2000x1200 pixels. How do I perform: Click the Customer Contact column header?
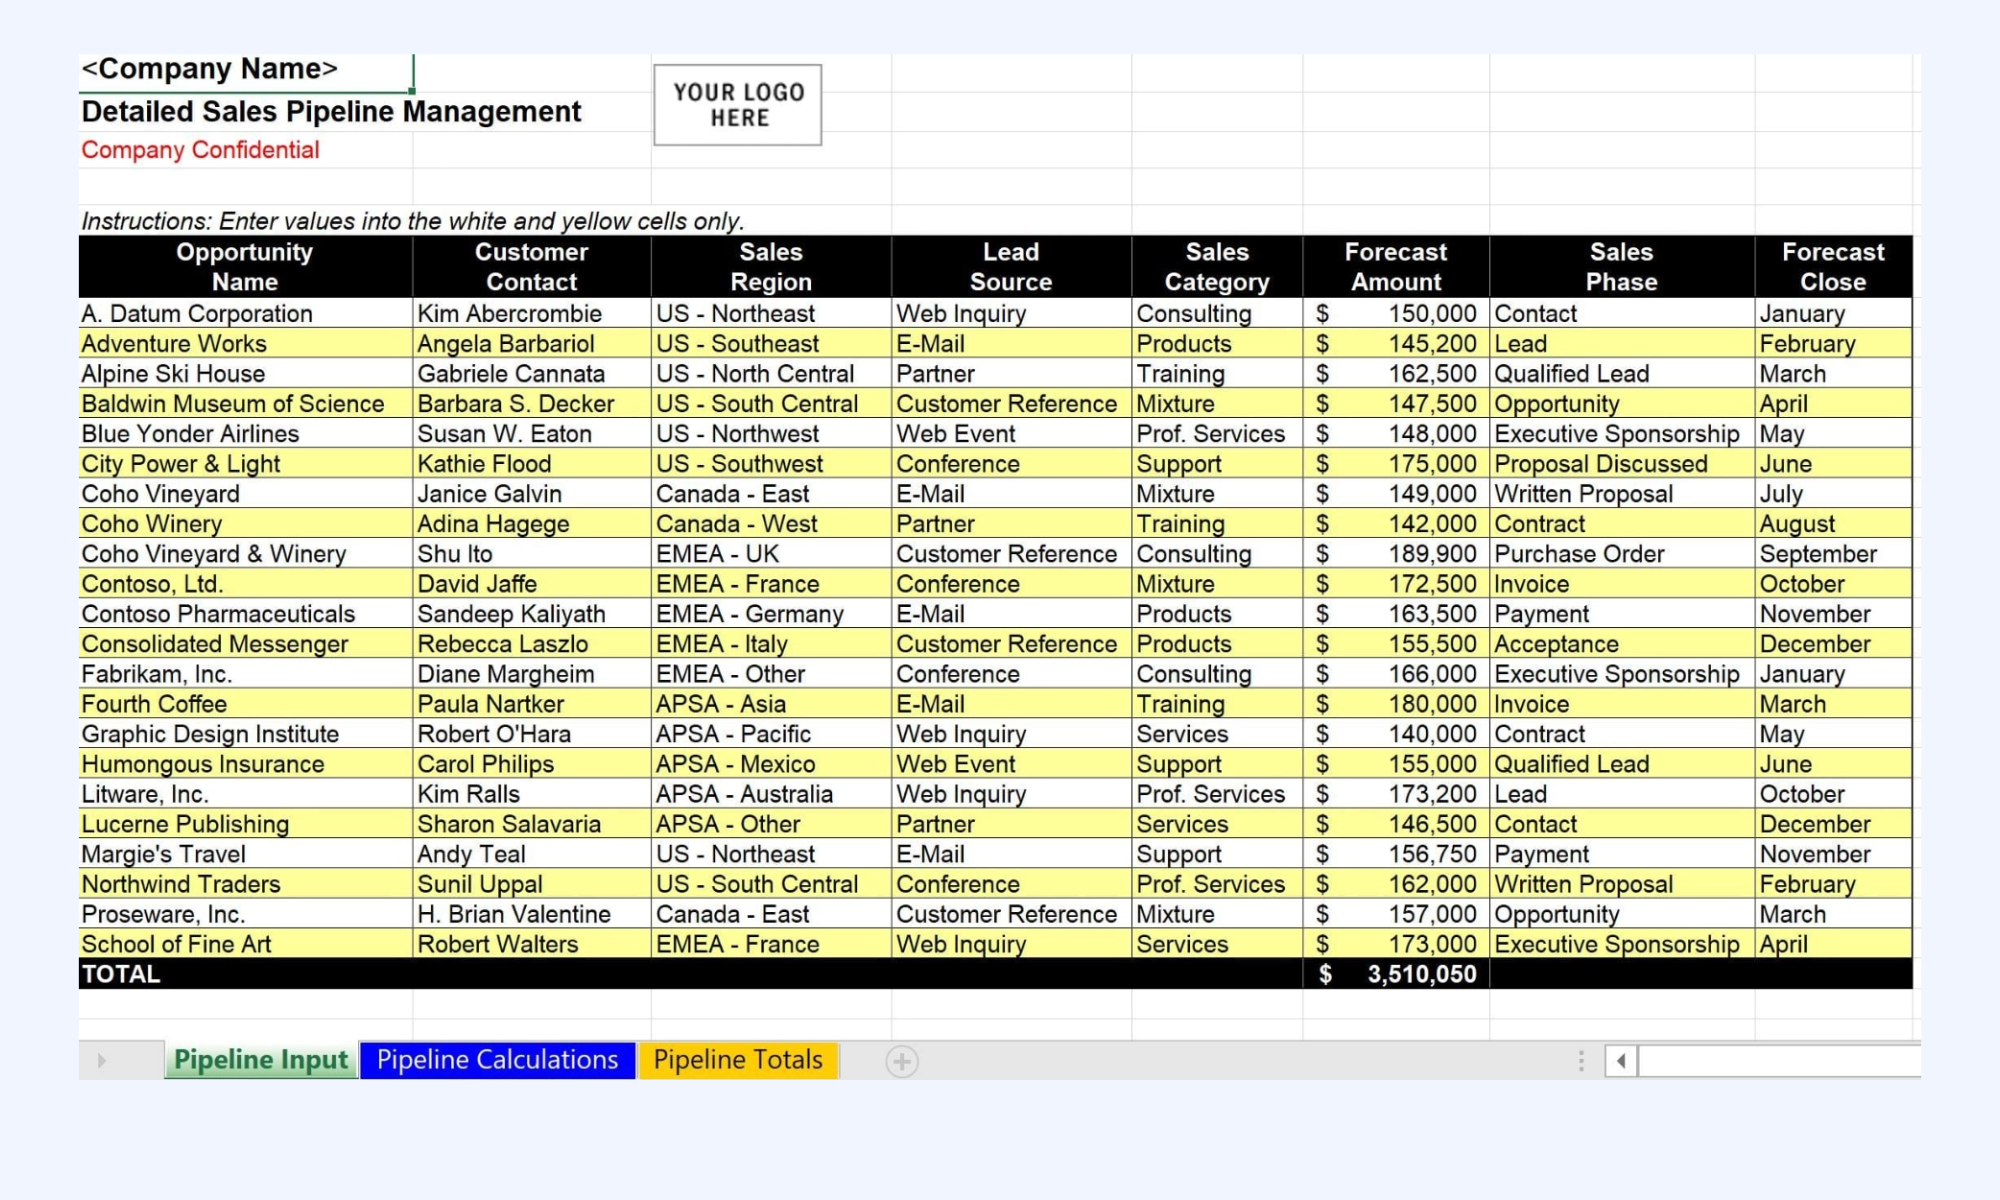point(531,267)
